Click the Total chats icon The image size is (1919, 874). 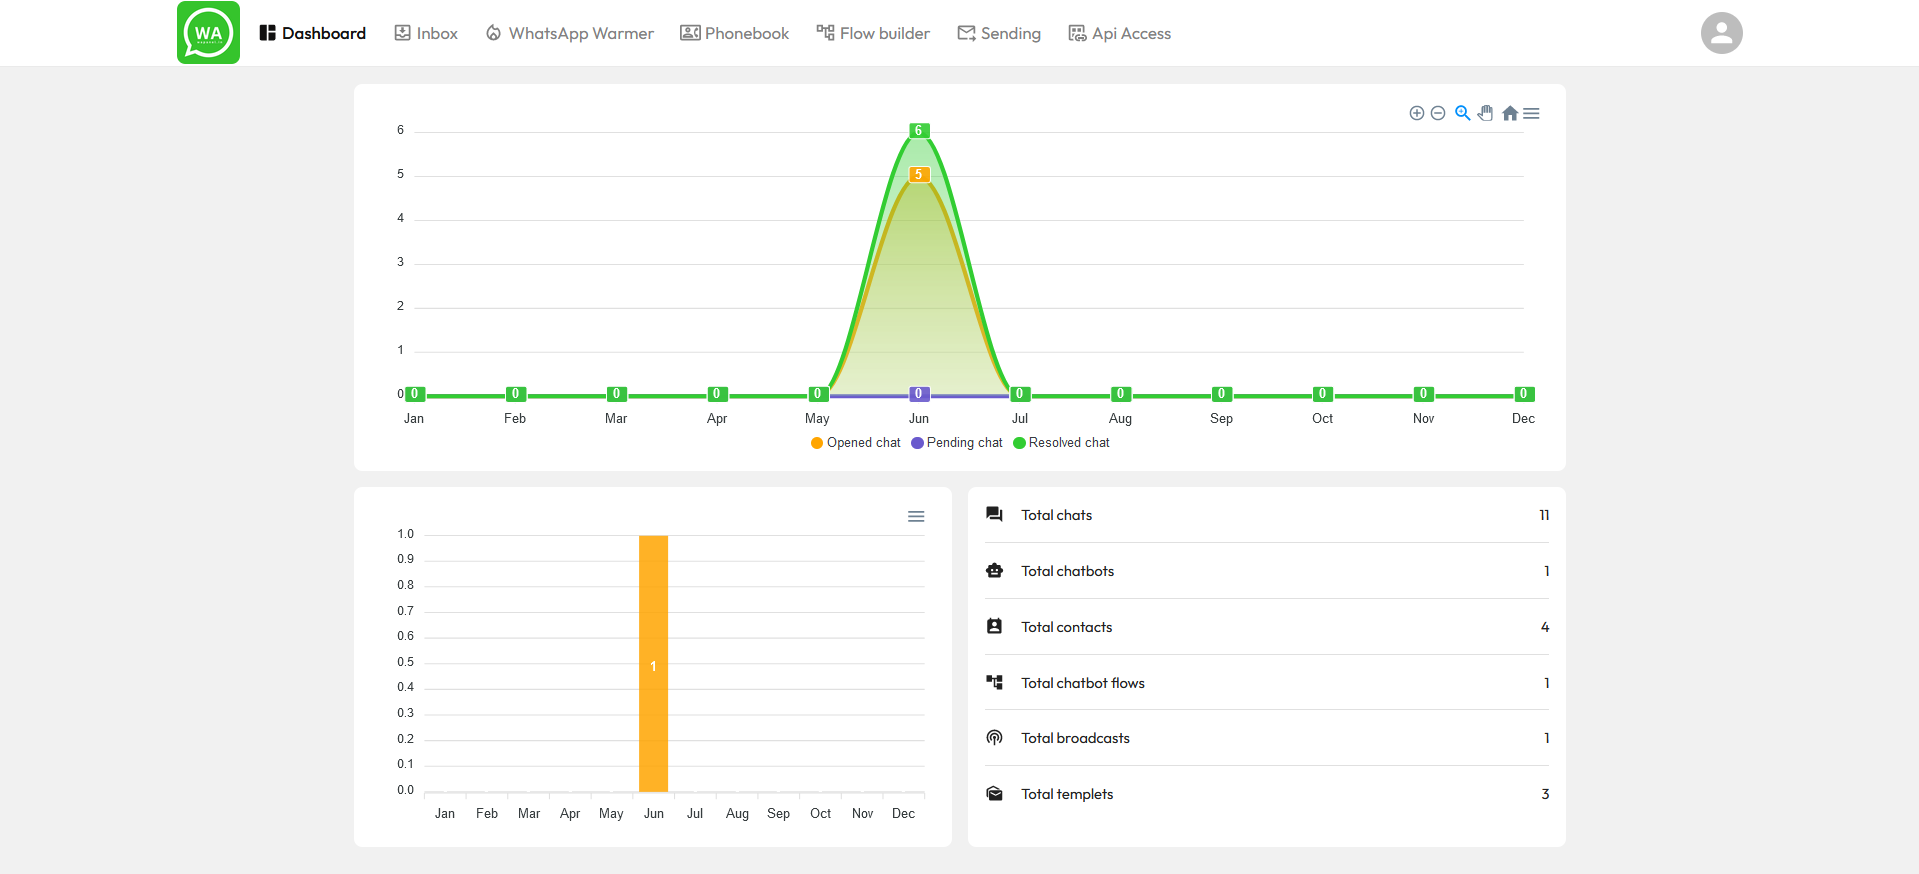tap(994, 515)
